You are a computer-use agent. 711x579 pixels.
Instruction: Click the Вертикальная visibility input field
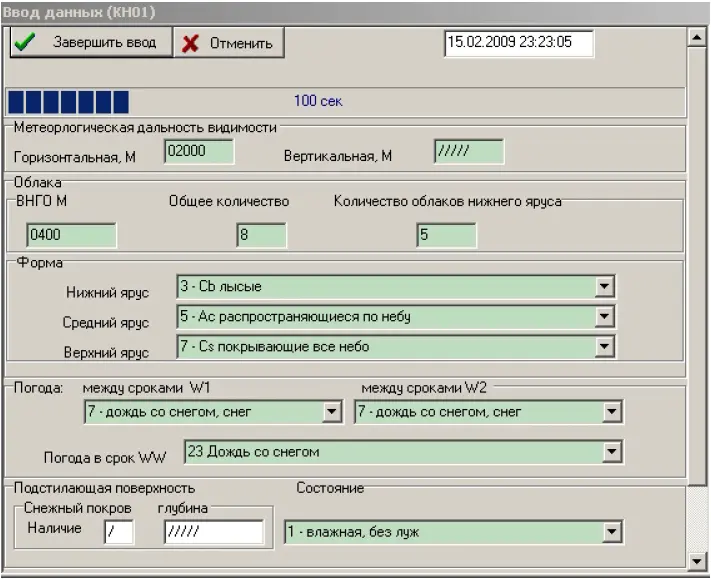(469, 151)
